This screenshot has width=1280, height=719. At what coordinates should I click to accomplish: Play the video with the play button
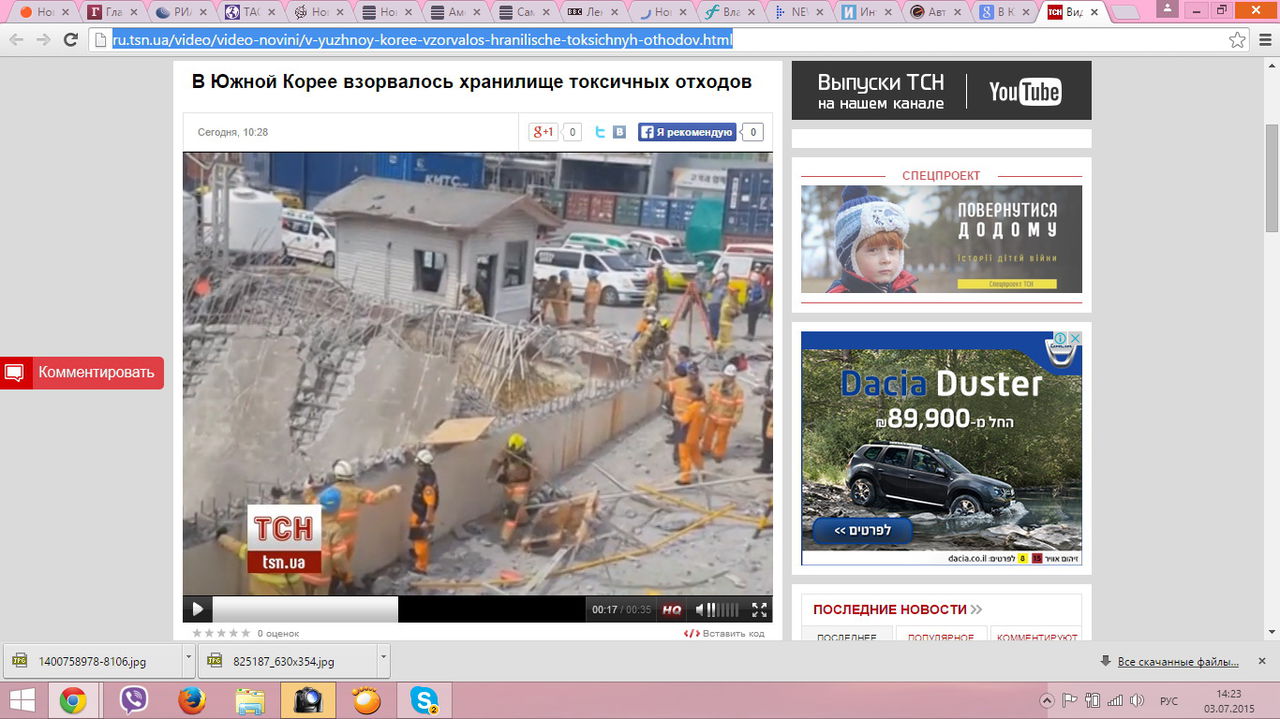pyautogui.click(x=197, y=608)
